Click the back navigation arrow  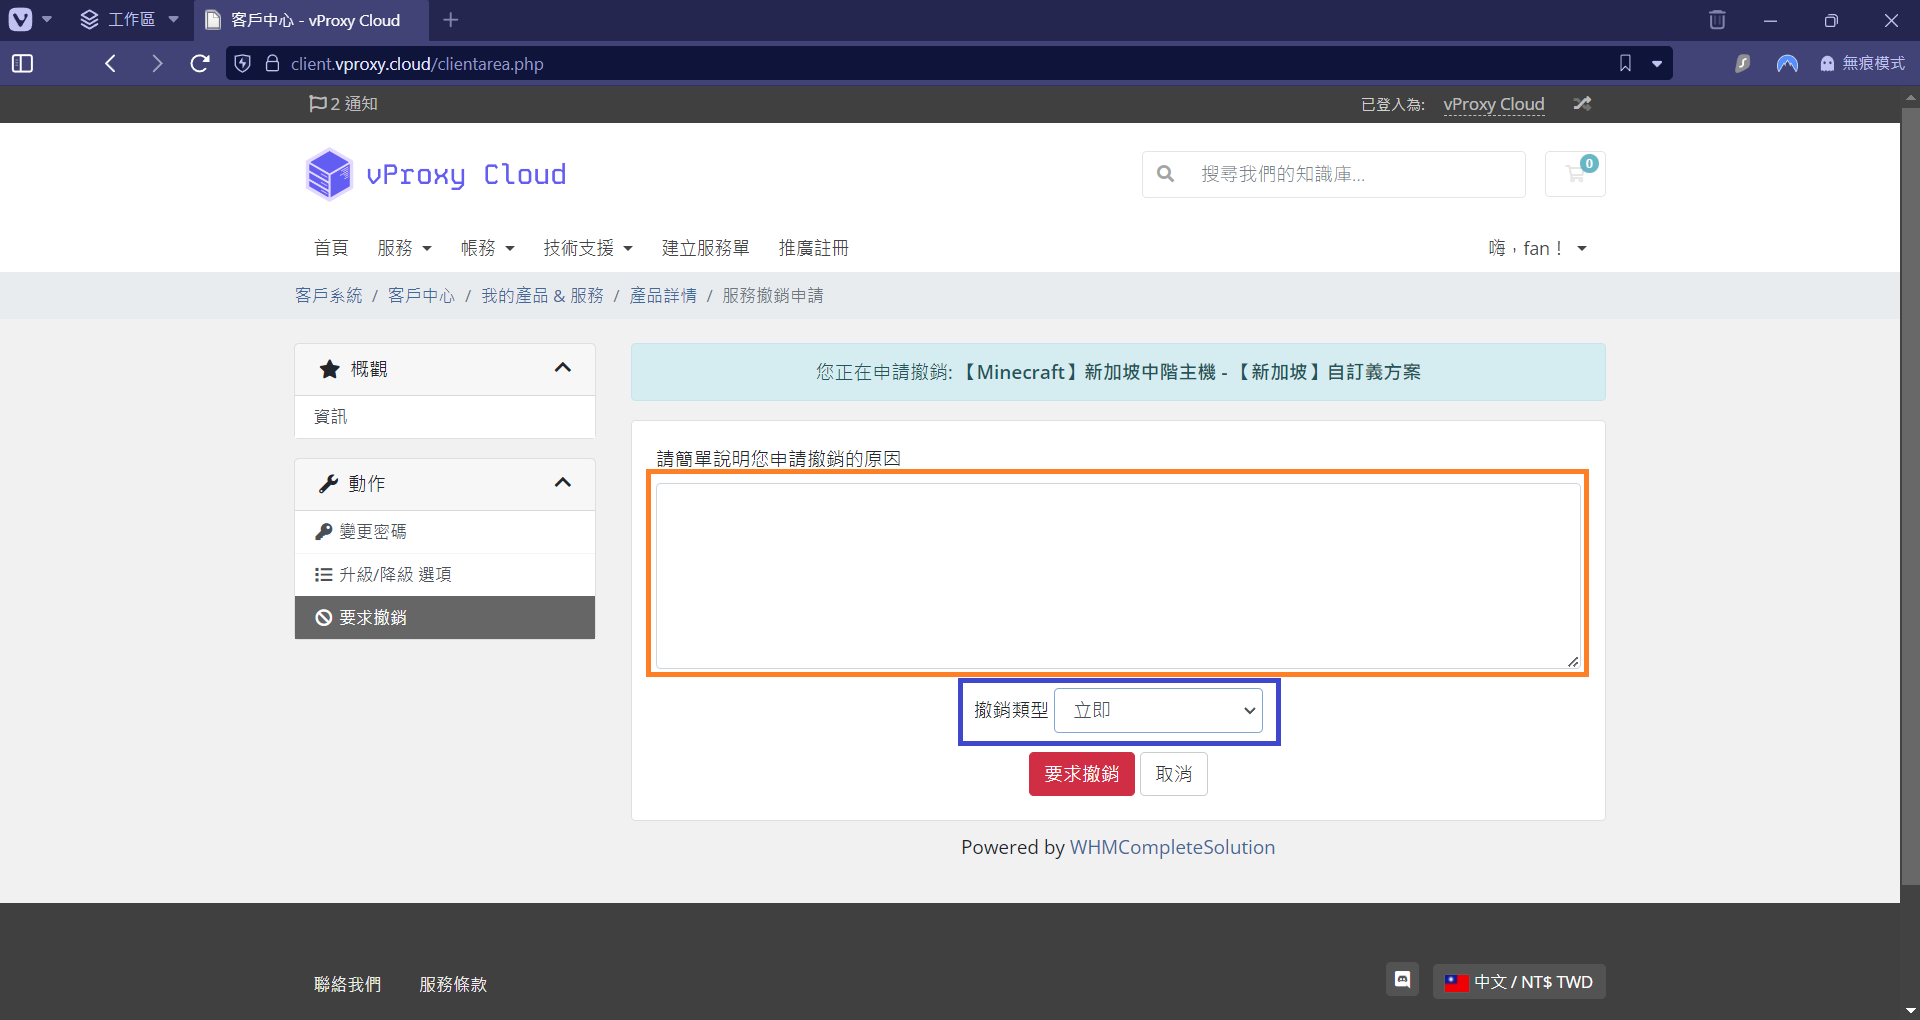click(x=111, y=64)
